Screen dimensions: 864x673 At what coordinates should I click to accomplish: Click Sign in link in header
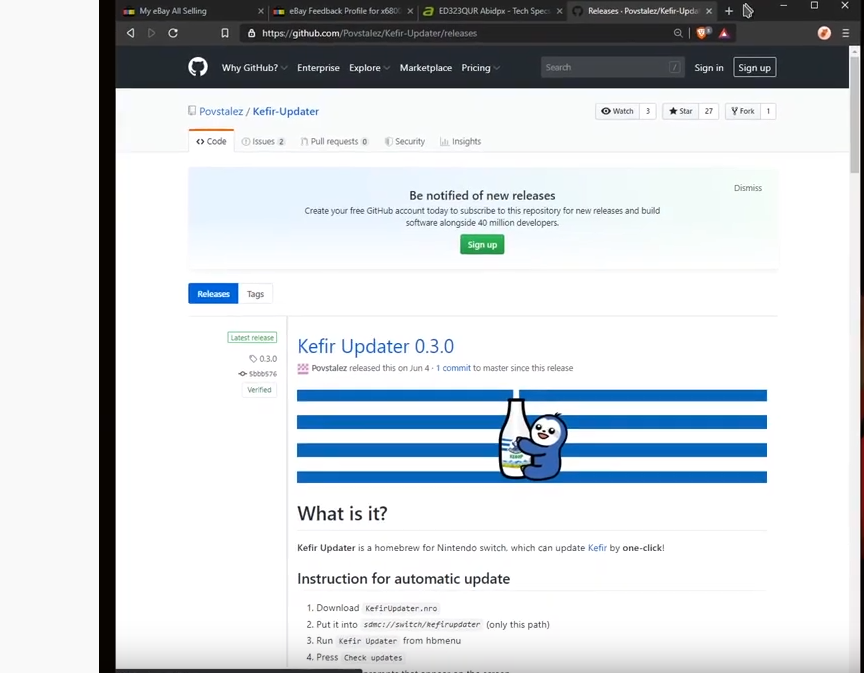click(709, 67)
